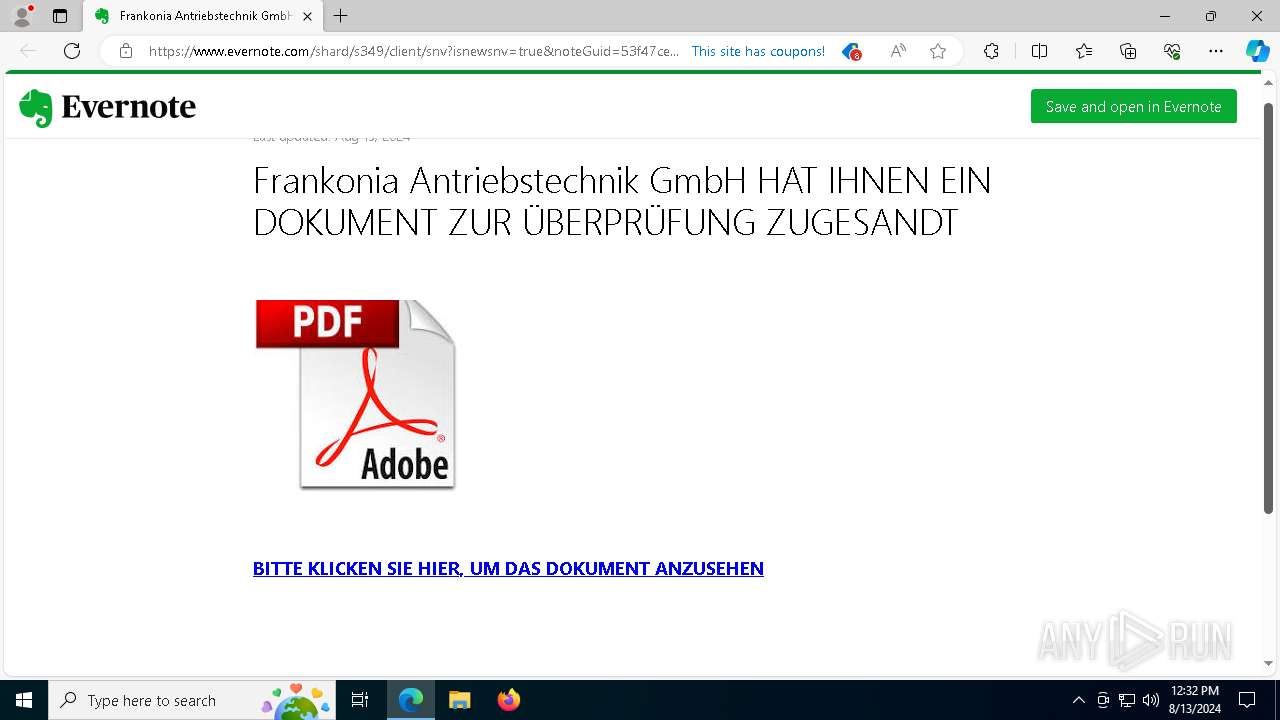Go back to previous page
The height and width of the screenshot is (720, 1280).
tap(28, 51)
